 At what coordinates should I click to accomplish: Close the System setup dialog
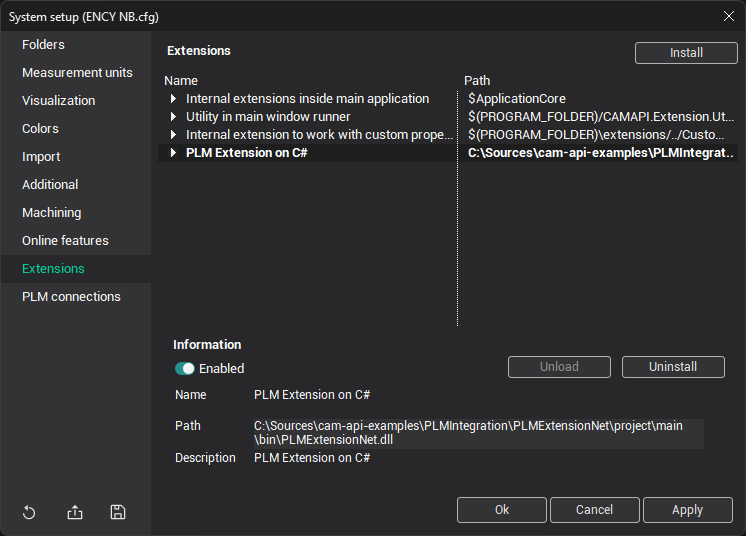728,15
